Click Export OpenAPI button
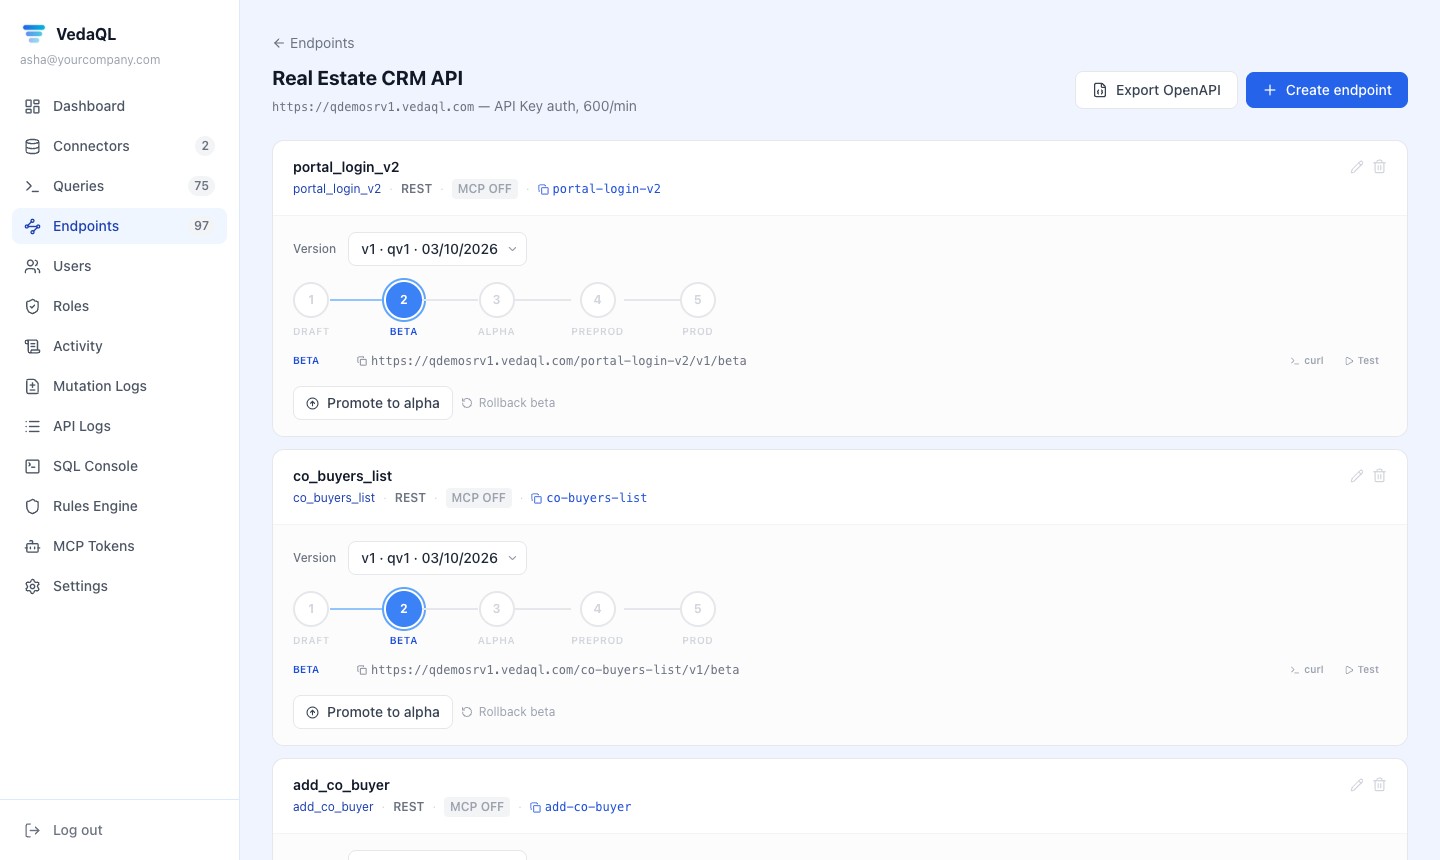This screenshot has height=860, width=1440. [1156, 90]
